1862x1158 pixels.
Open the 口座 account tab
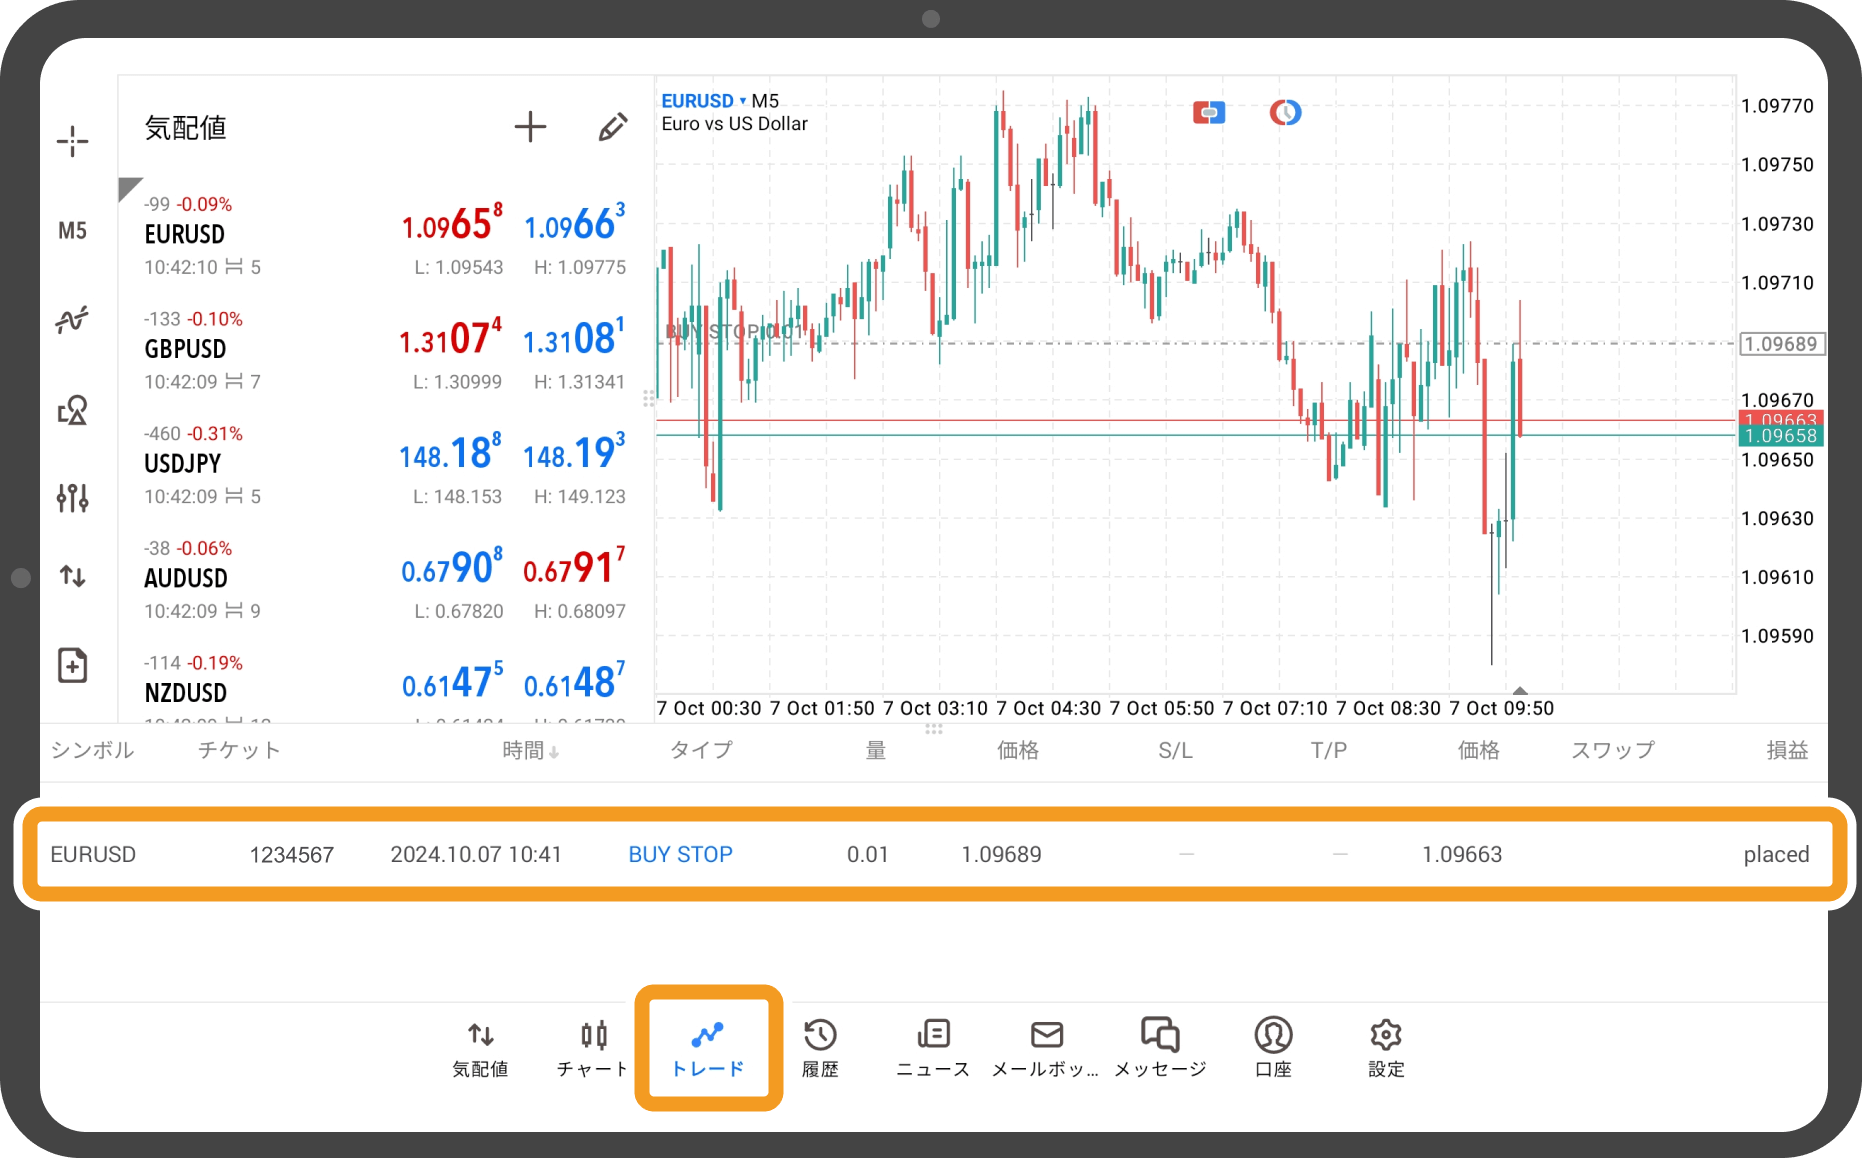point(1273,1048)
